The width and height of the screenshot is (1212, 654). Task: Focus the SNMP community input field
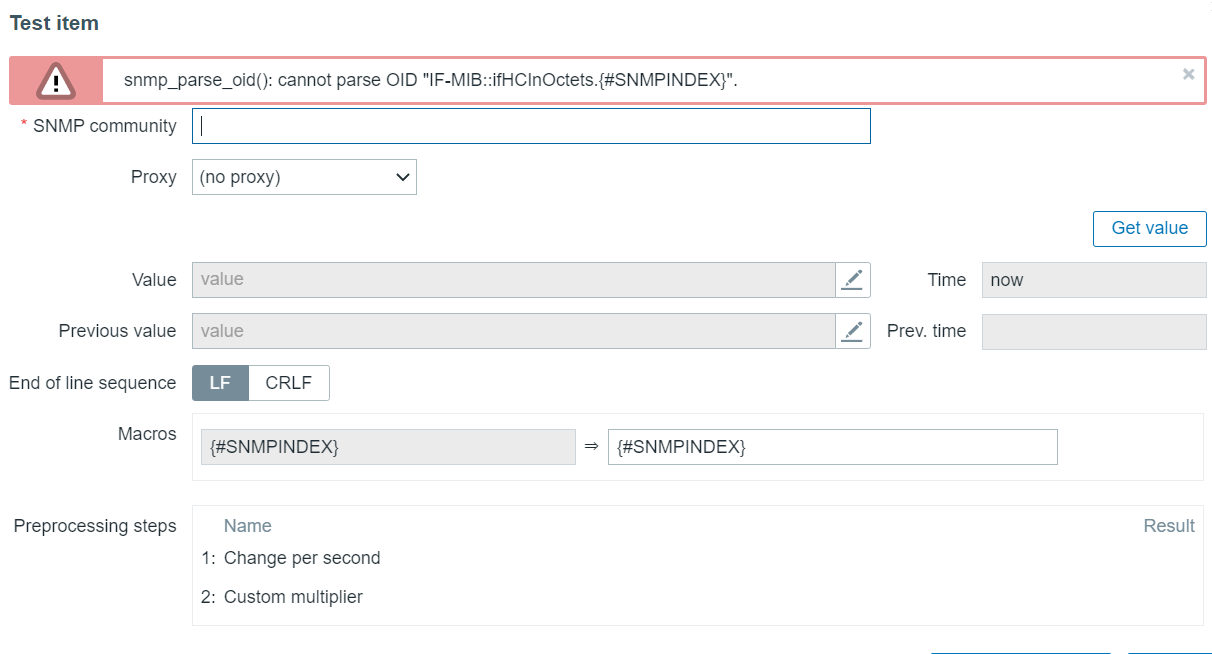[531, 126]
